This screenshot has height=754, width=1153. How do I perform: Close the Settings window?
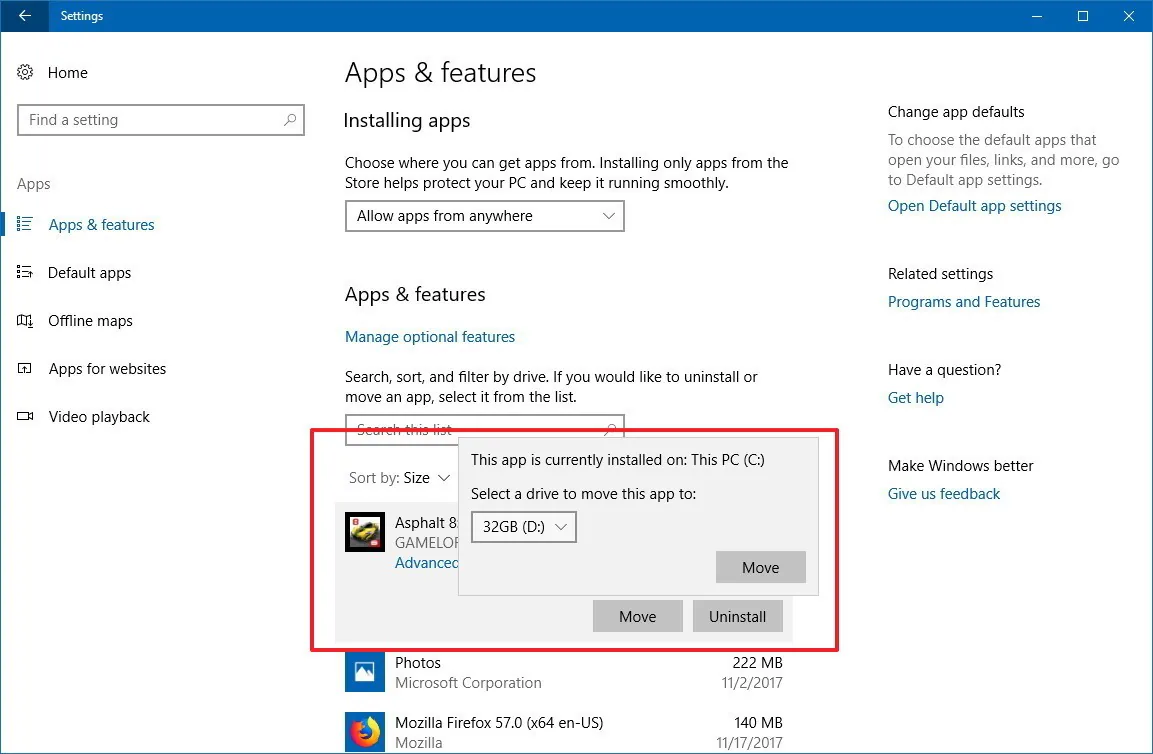(x=1129, y=16)
